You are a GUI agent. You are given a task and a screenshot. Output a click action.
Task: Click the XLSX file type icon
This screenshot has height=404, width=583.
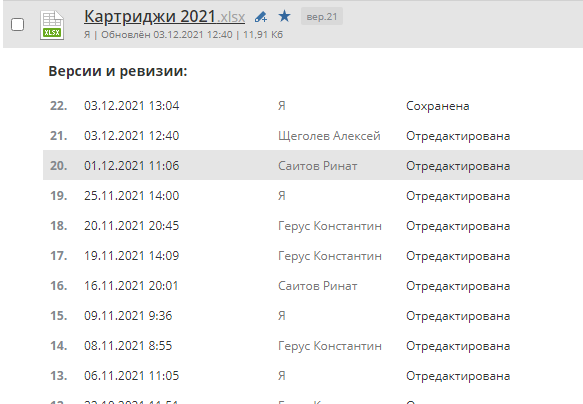(52, 25)
